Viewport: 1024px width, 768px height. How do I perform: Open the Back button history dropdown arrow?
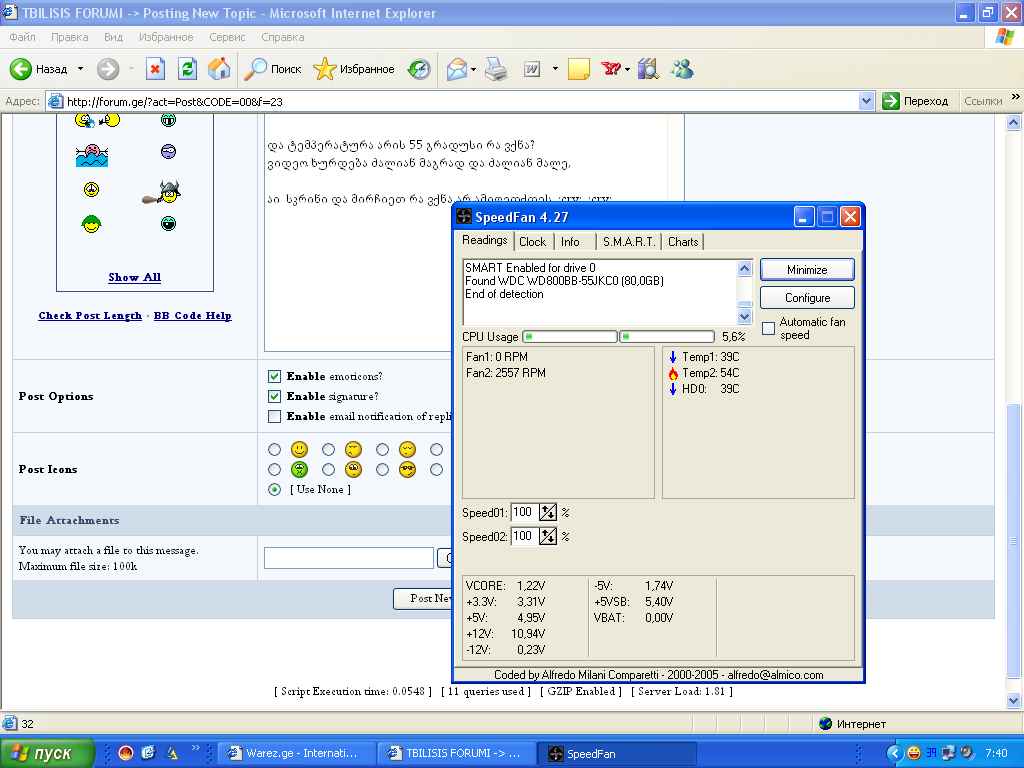(x=80, y=69)
